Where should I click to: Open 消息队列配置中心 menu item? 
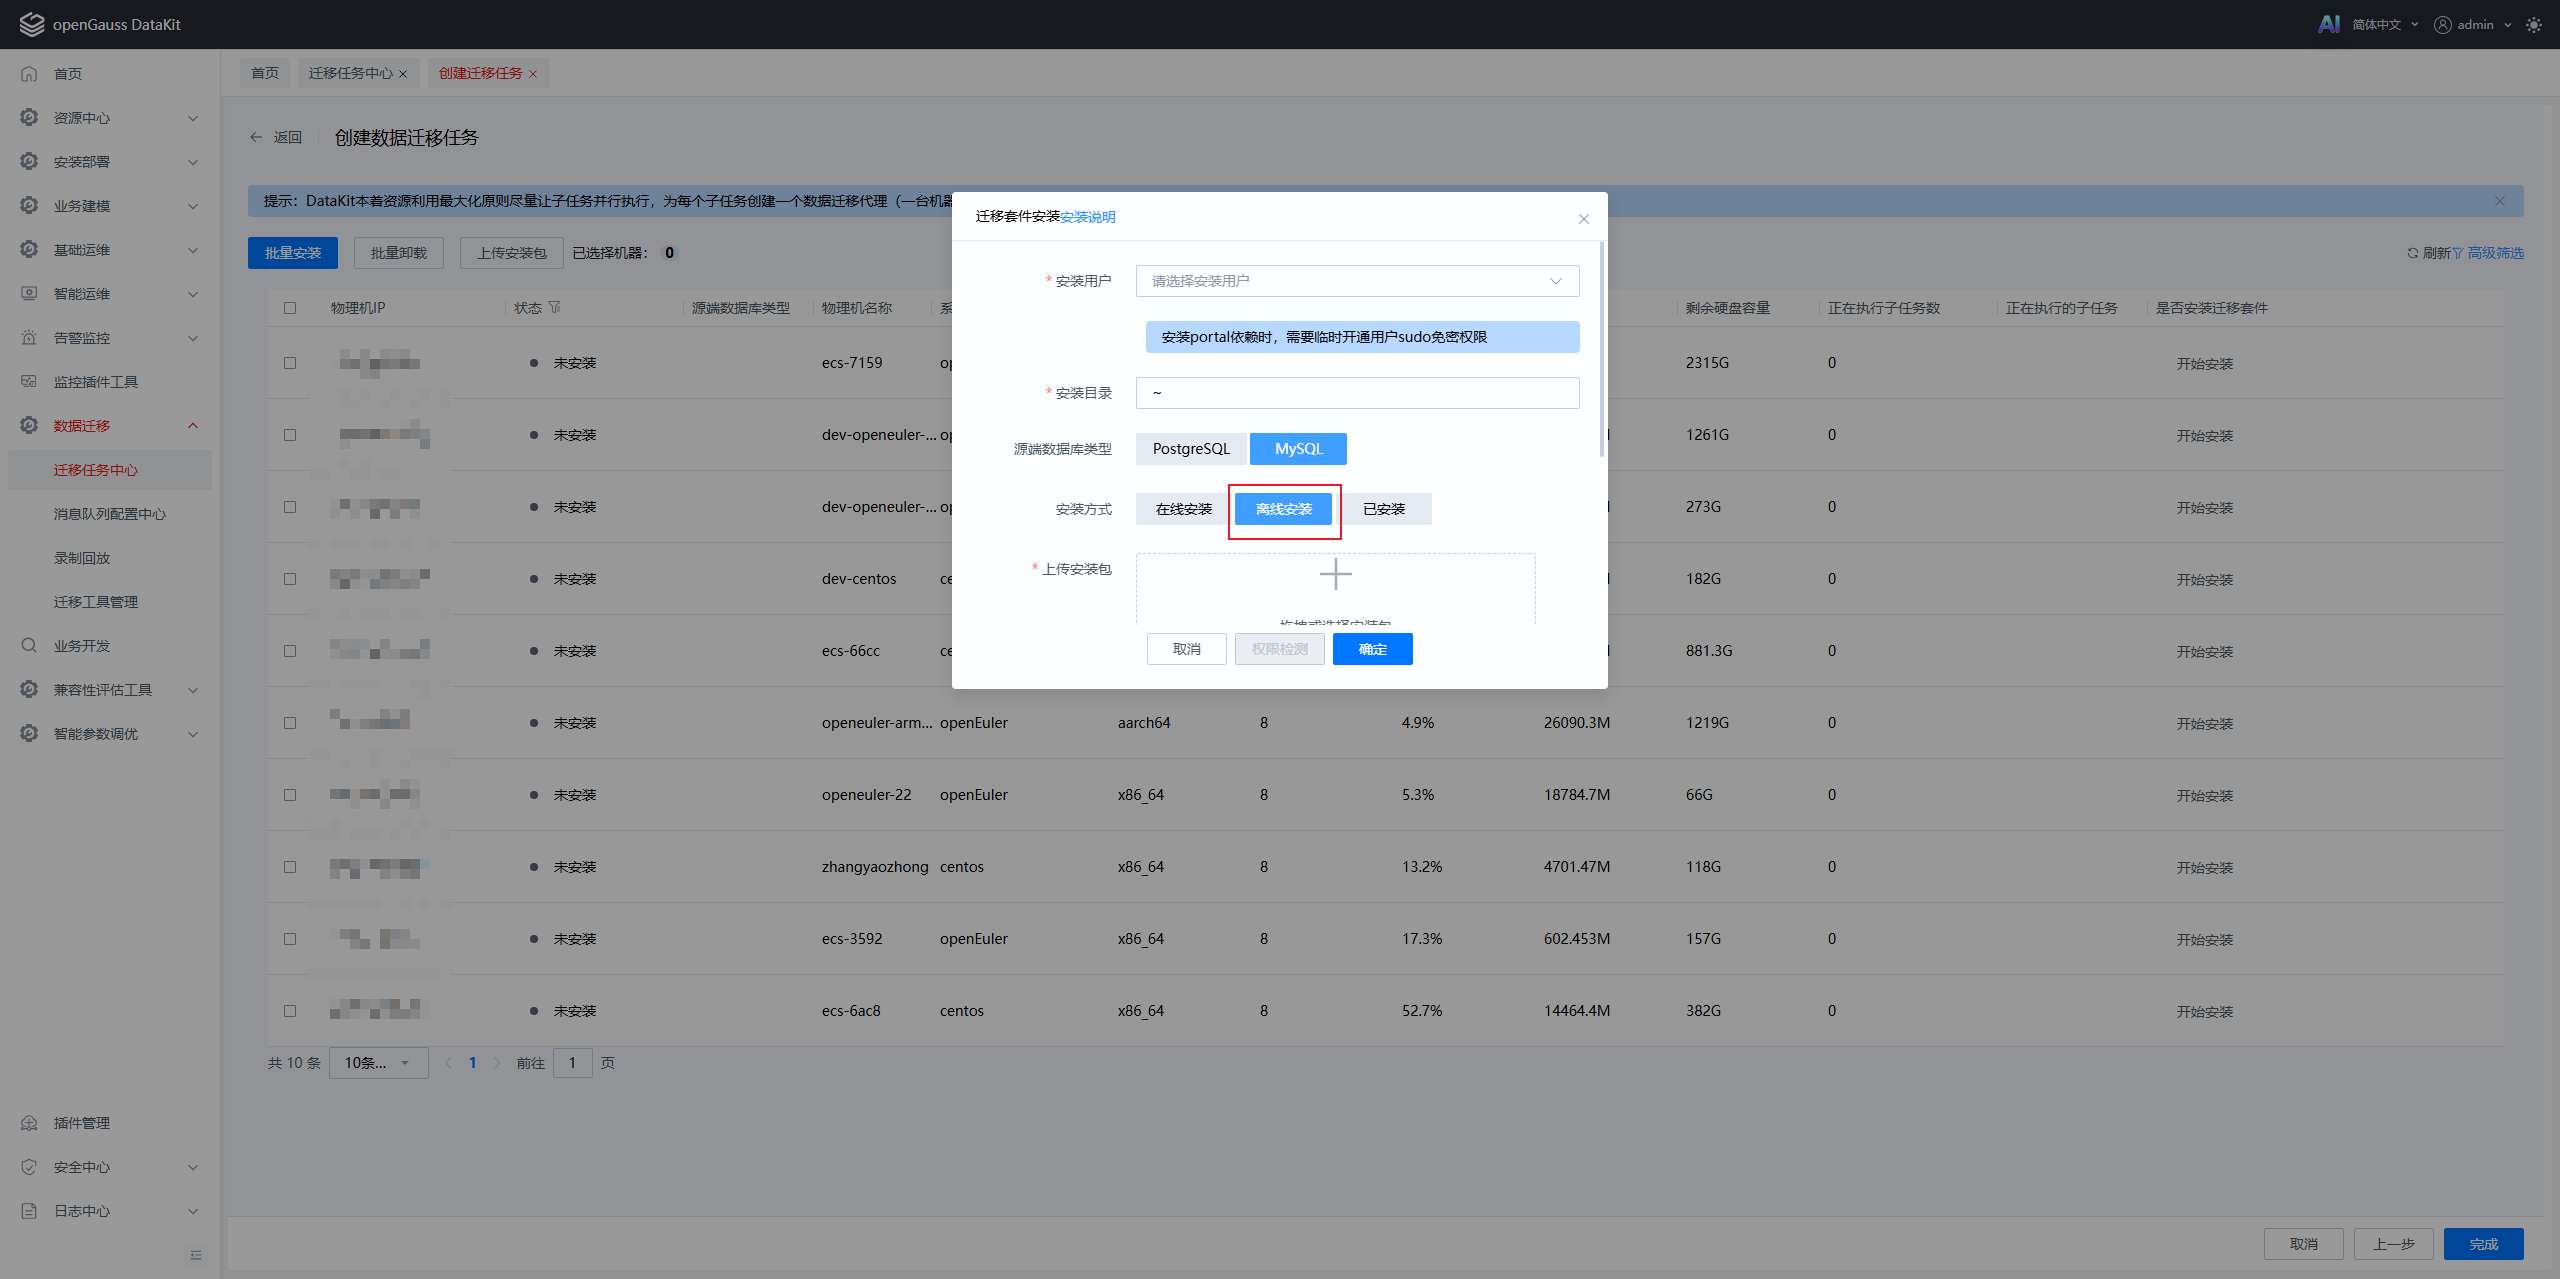pos(110,514)
